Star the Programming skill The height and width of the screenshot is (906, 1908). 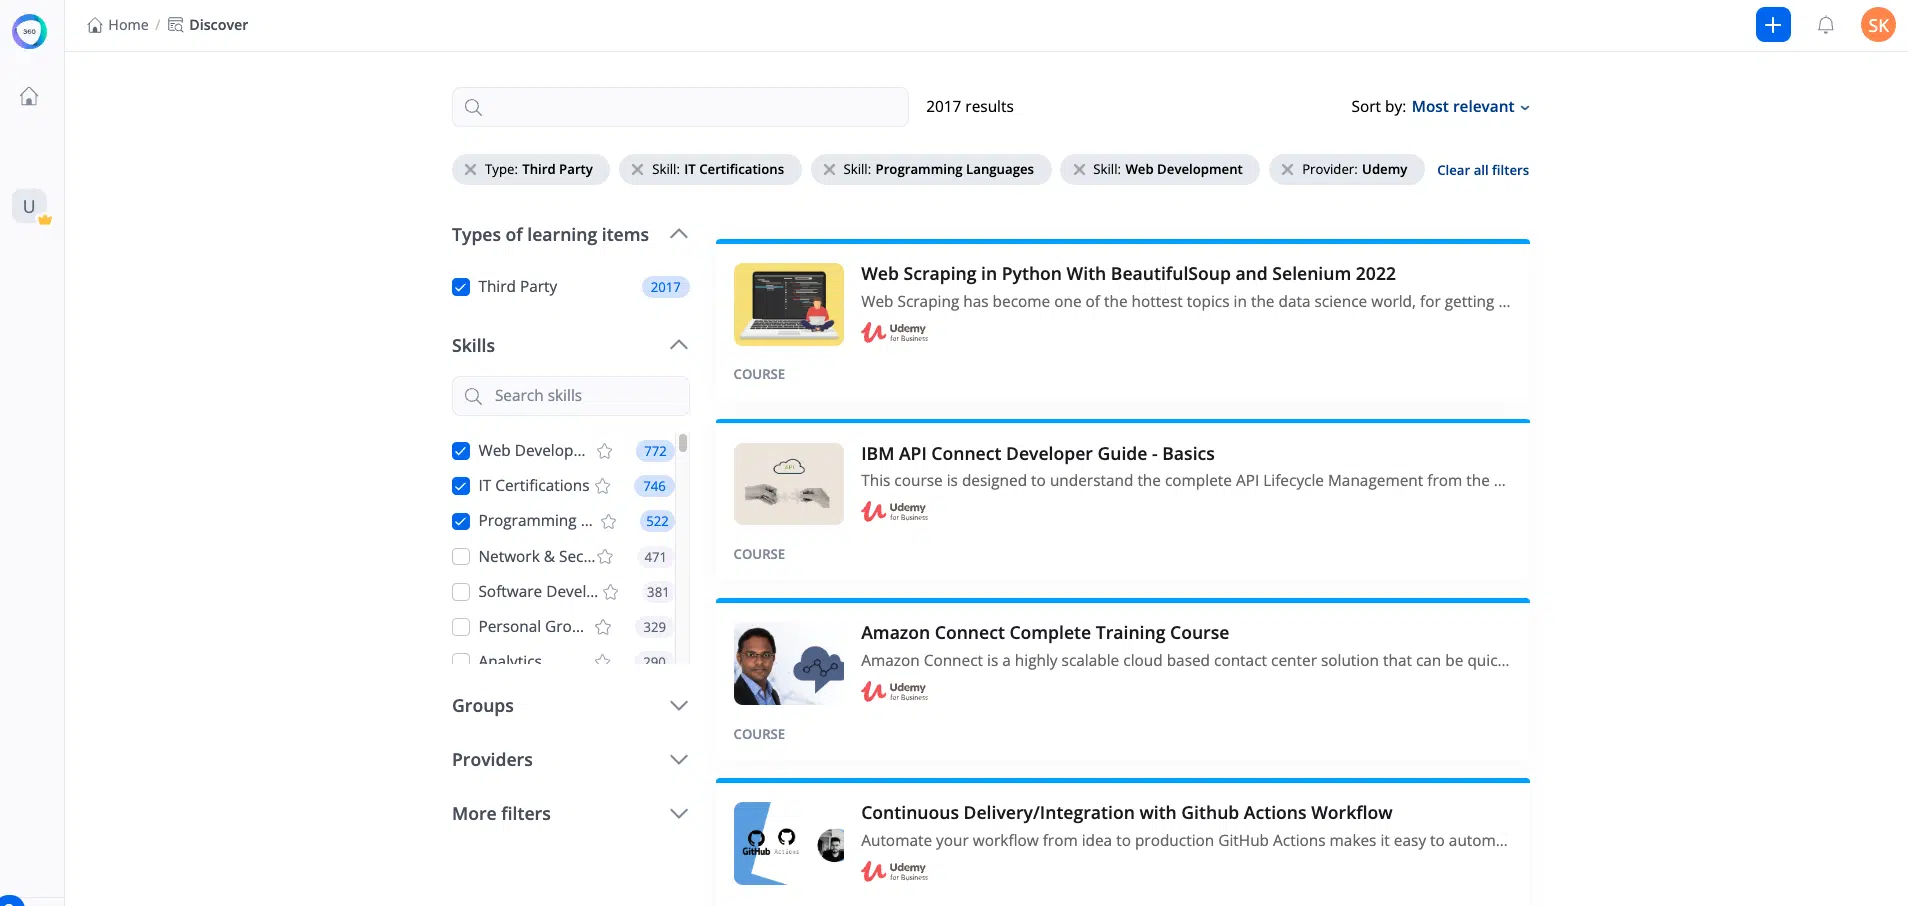pos(609,521)
